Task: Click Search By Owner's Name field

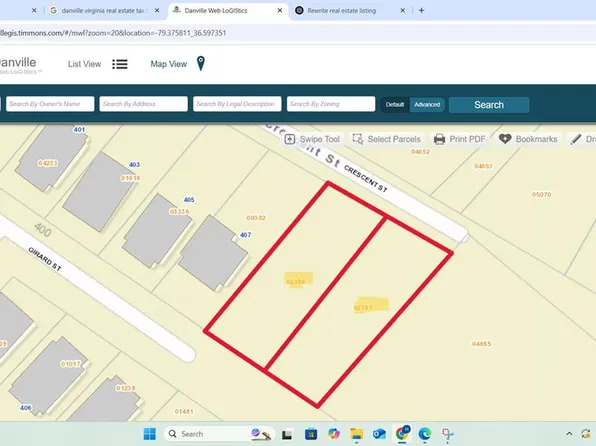Action: click(50, 104)
